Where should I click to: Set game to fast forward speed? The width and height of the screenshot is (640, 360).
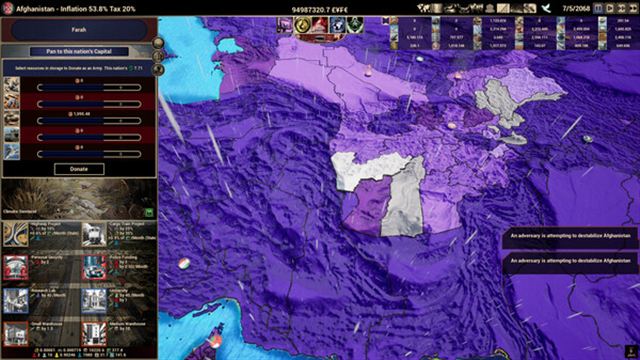pyautogui.click(x=621, y=8)
